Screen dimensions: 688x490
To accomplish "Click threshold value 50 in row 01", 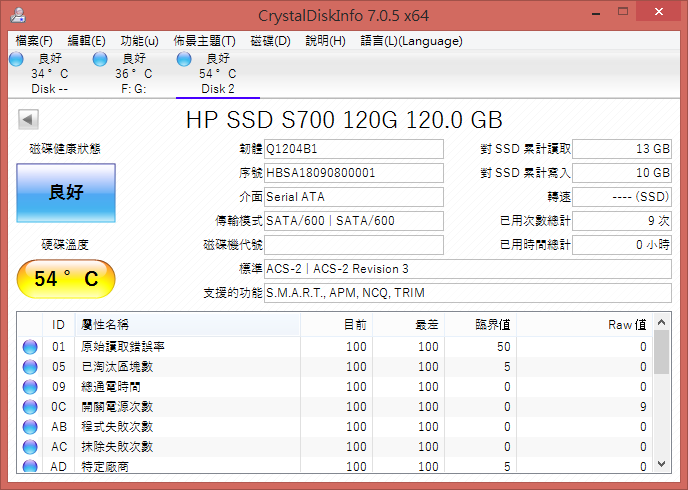I will (x=504, y=347).
